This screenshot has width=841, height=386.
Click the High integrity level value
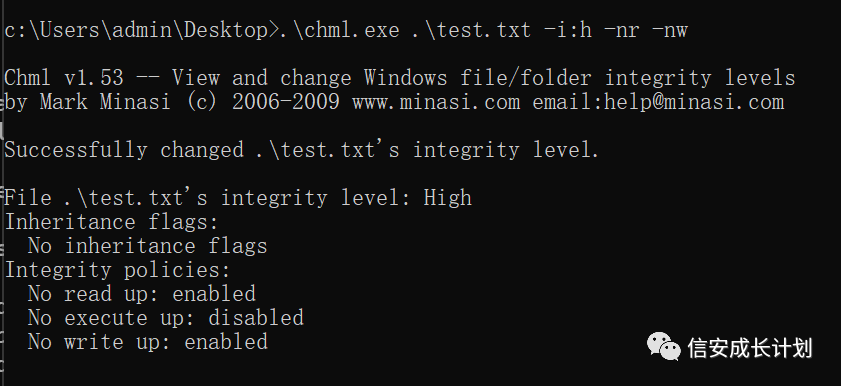[x=447, y=198]
